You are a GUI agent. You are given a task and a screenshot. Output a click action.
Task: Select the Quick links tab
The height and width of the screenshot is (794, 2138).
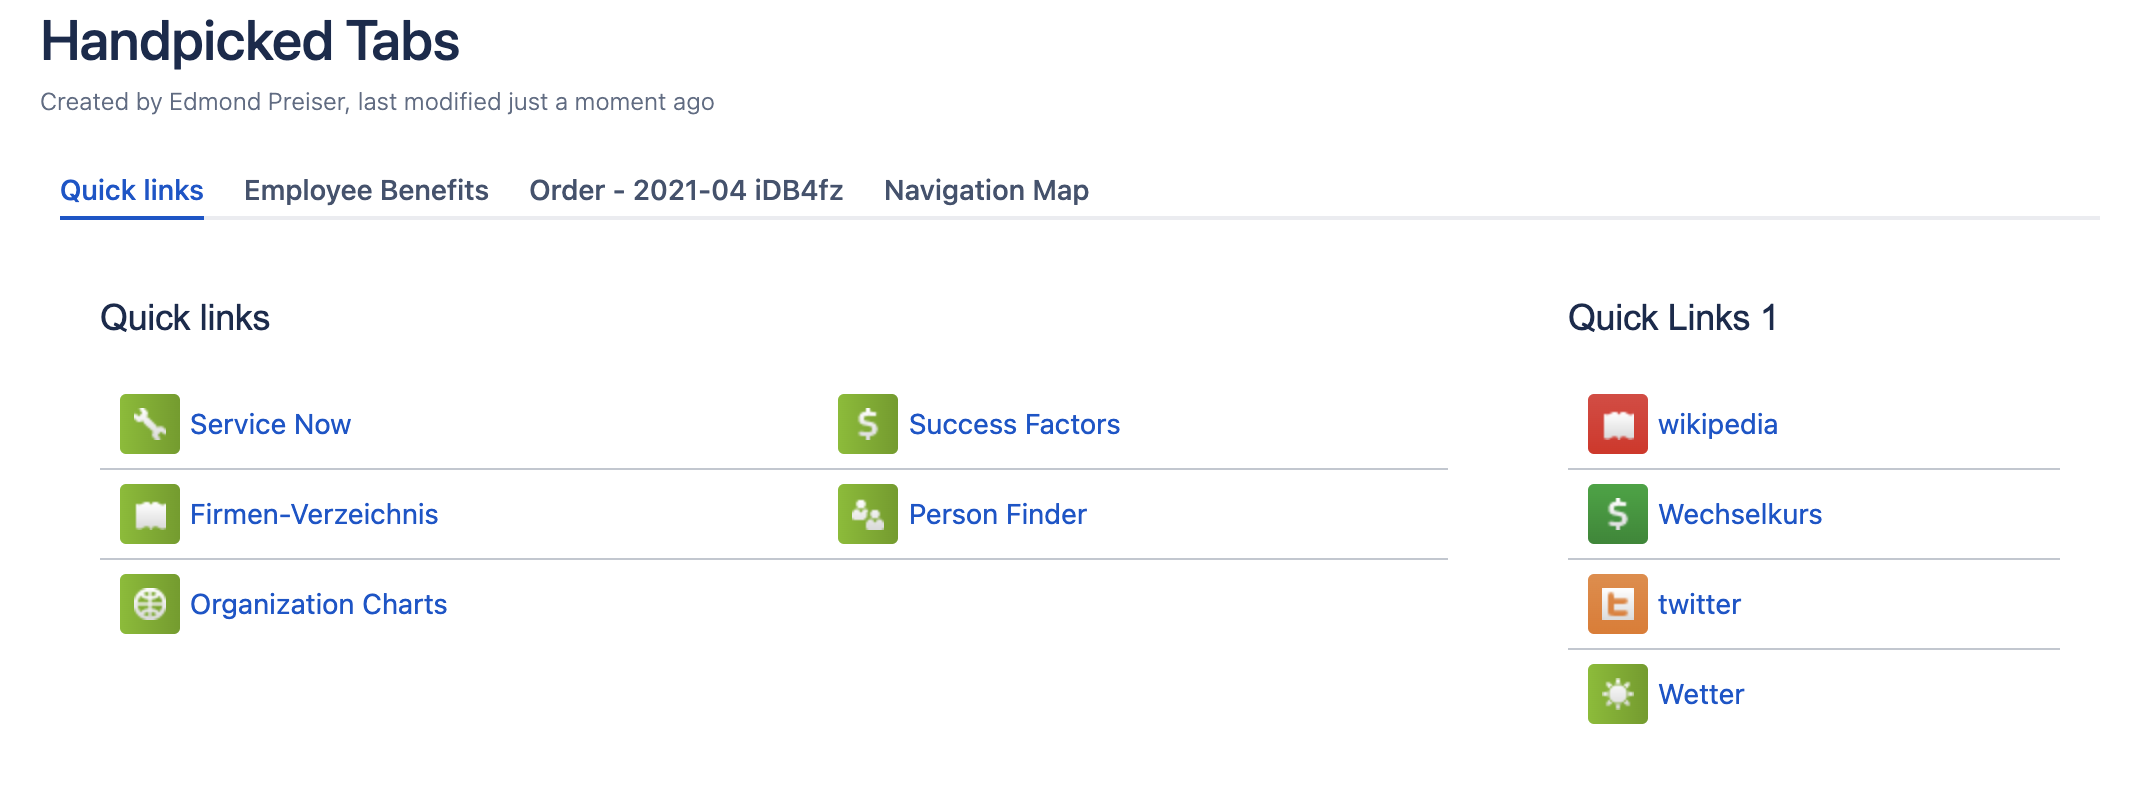pyautogui.click(x=132, y=190)
